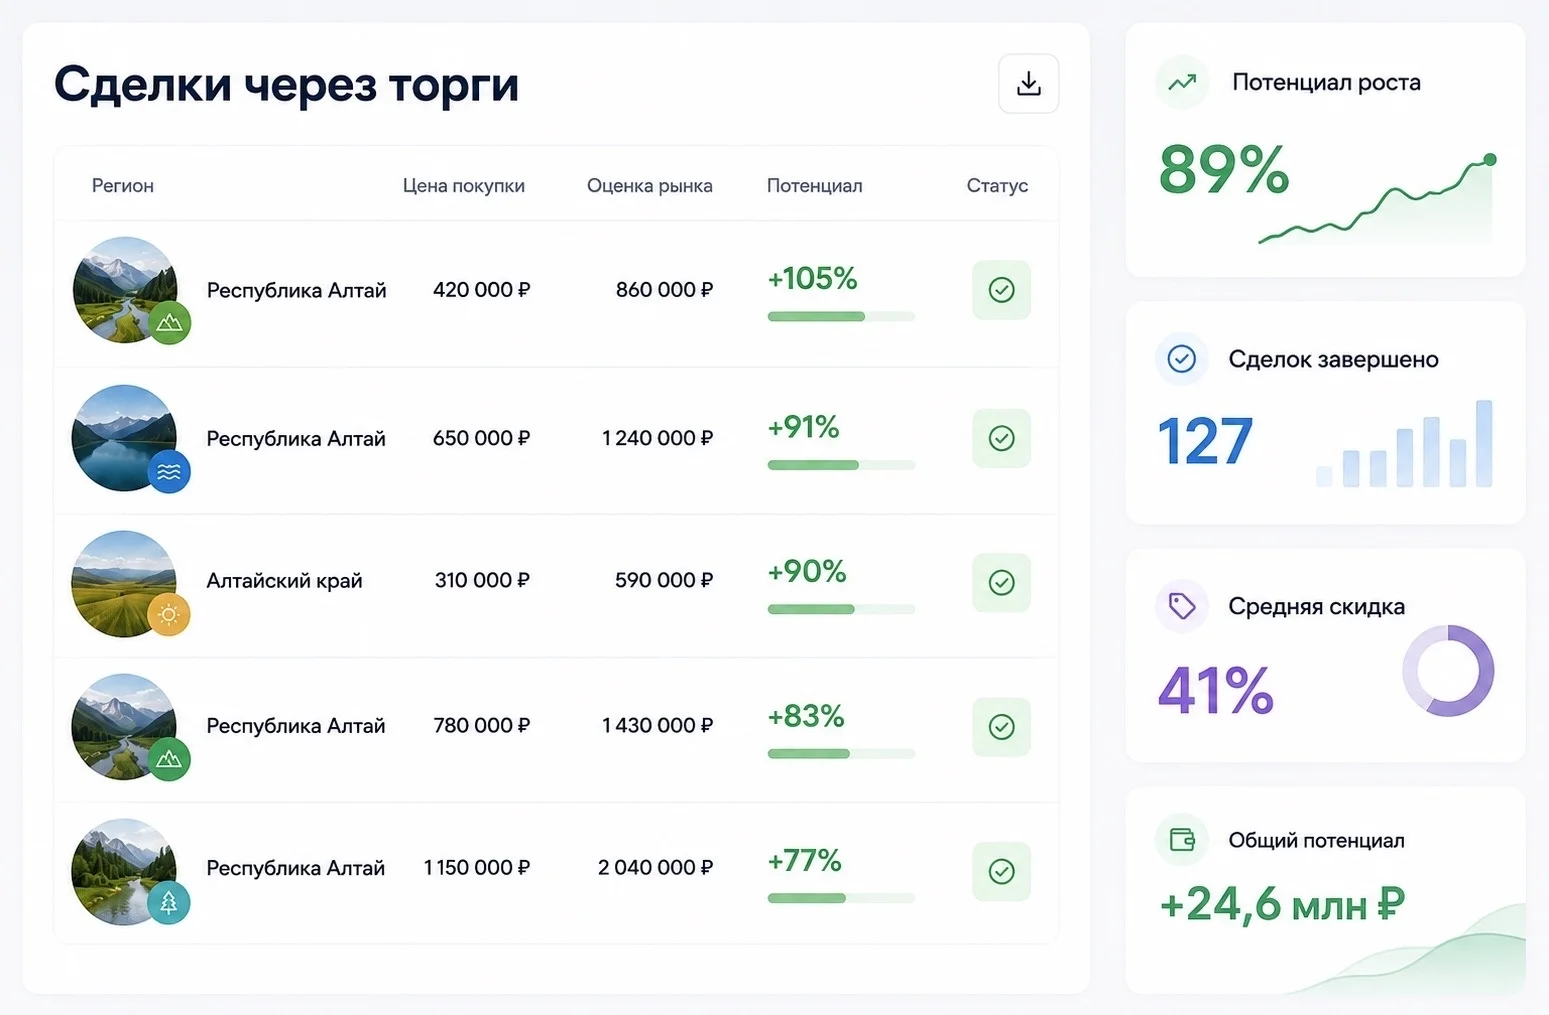
Task: Click orange sun badge in Алтайский край row
Action: [169, 614]
